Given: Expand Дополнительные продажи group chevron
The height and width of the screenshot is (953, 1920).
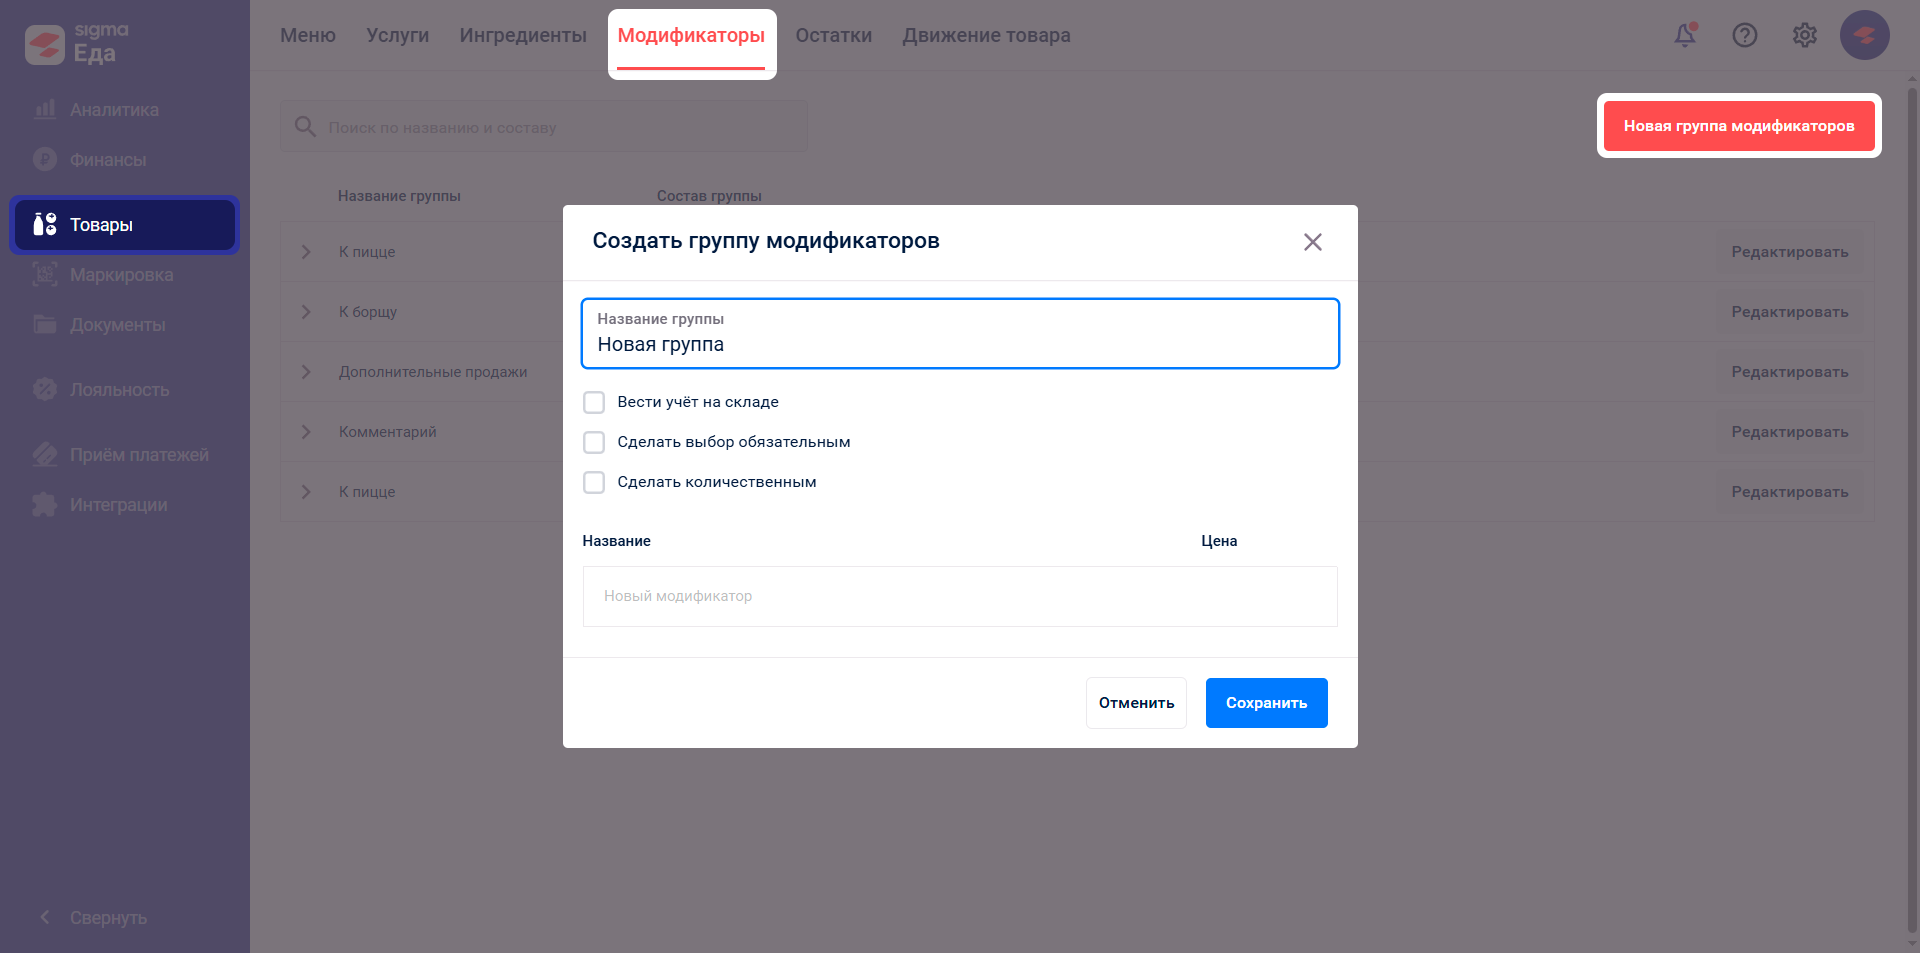Looking at the screenshot, I should pos(306,372).
